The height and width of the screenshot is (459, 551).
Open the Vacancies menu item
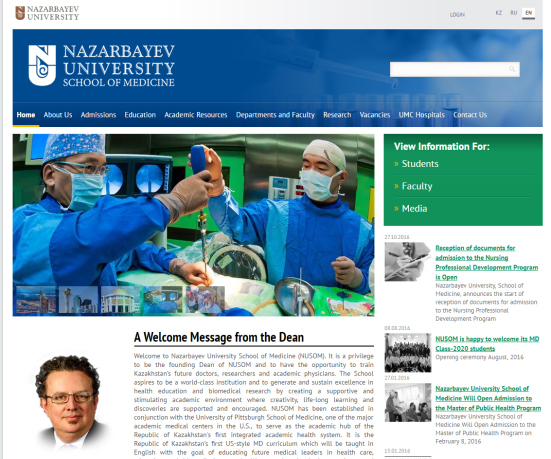tap(375, 115)
